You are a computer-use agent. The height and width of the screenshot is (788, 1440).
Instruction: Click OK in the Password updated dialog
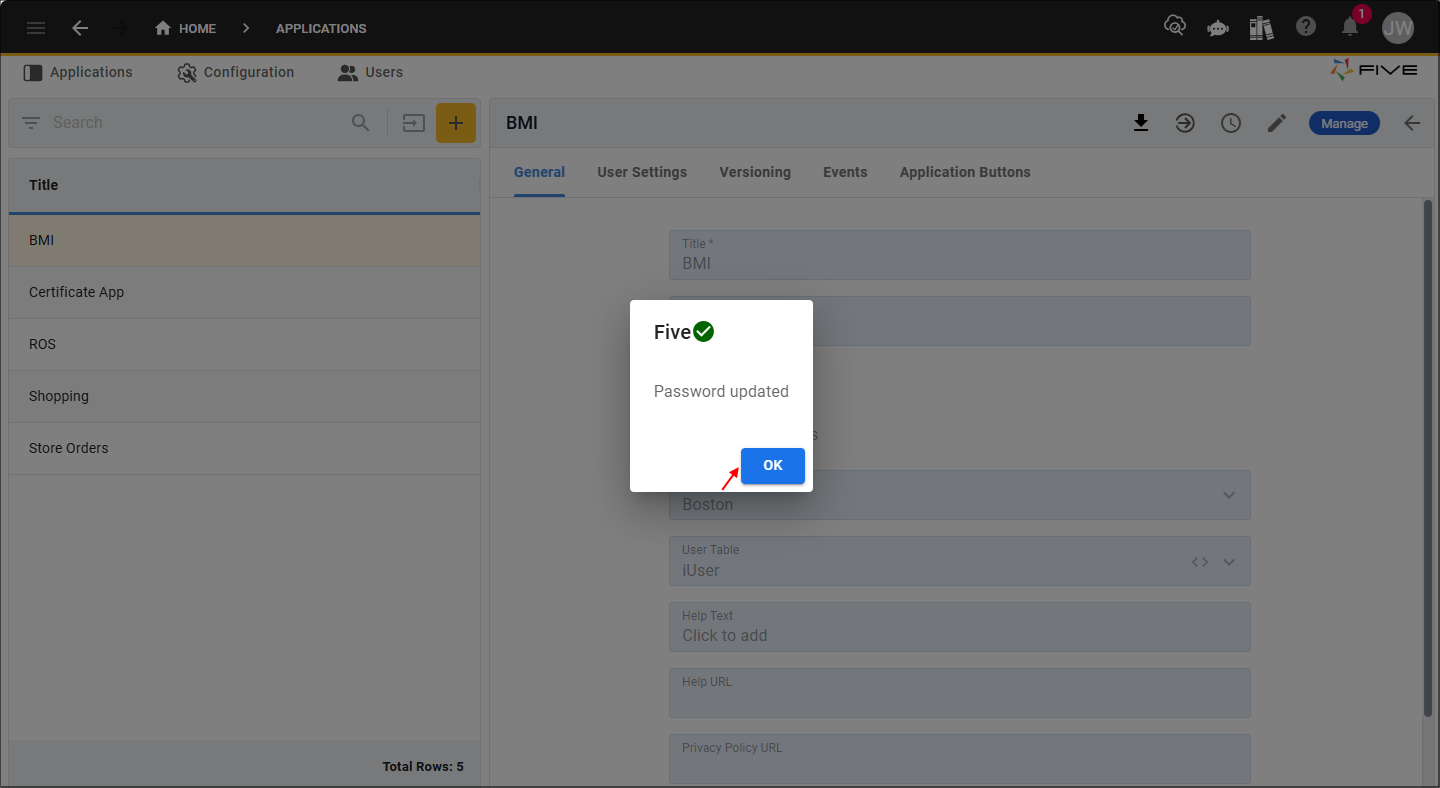point(772,466)
